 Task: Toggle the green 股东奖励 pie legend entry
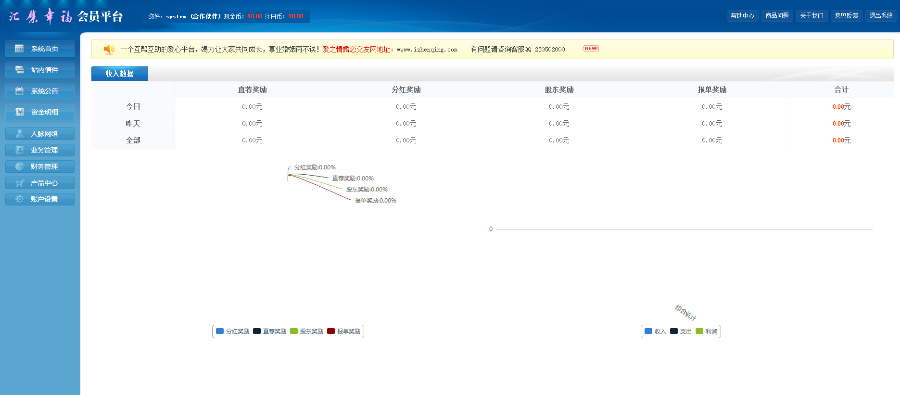[x=307, y=331]
